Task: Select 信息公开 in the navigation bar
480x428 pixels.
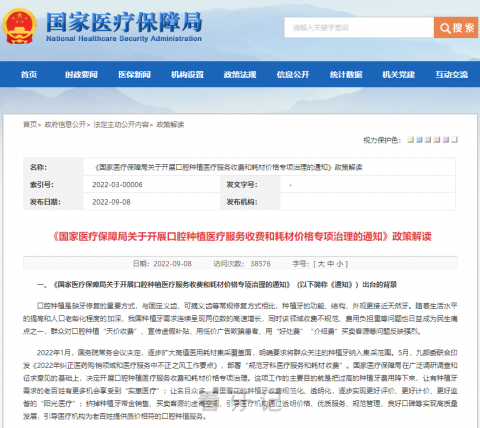Action: 293,74
